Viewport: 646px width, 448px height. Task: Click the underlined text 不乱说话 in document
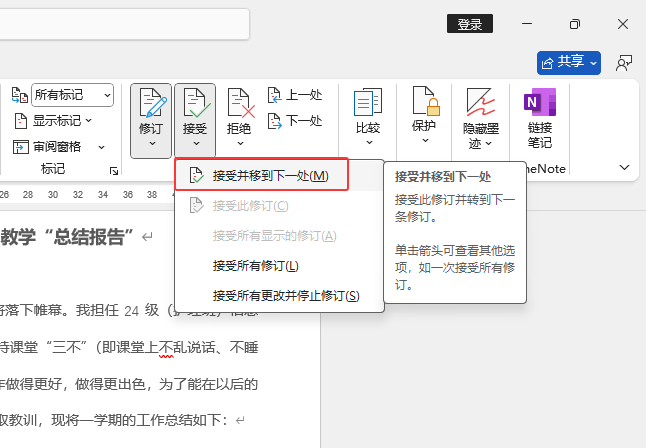coord(187,347)
